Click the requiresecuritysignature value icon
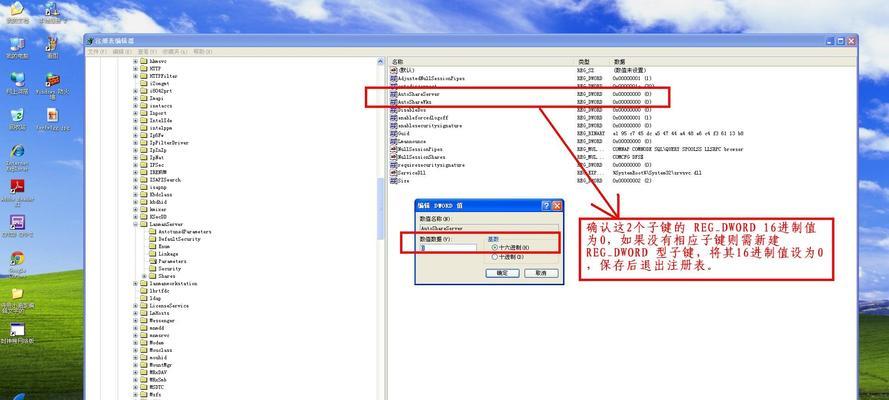 pos(394,165)
